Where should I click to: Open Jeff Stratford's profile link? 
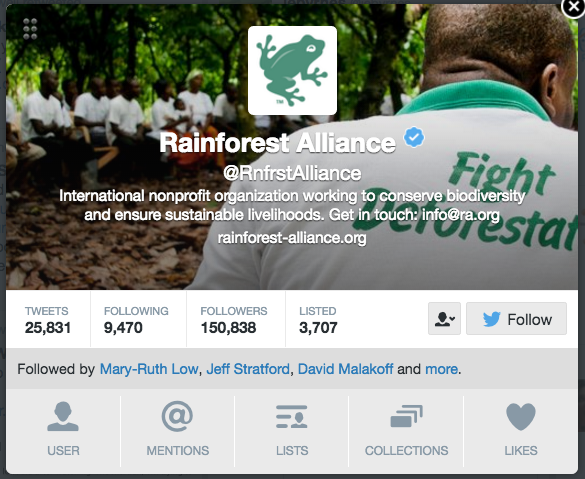(248, 369)
